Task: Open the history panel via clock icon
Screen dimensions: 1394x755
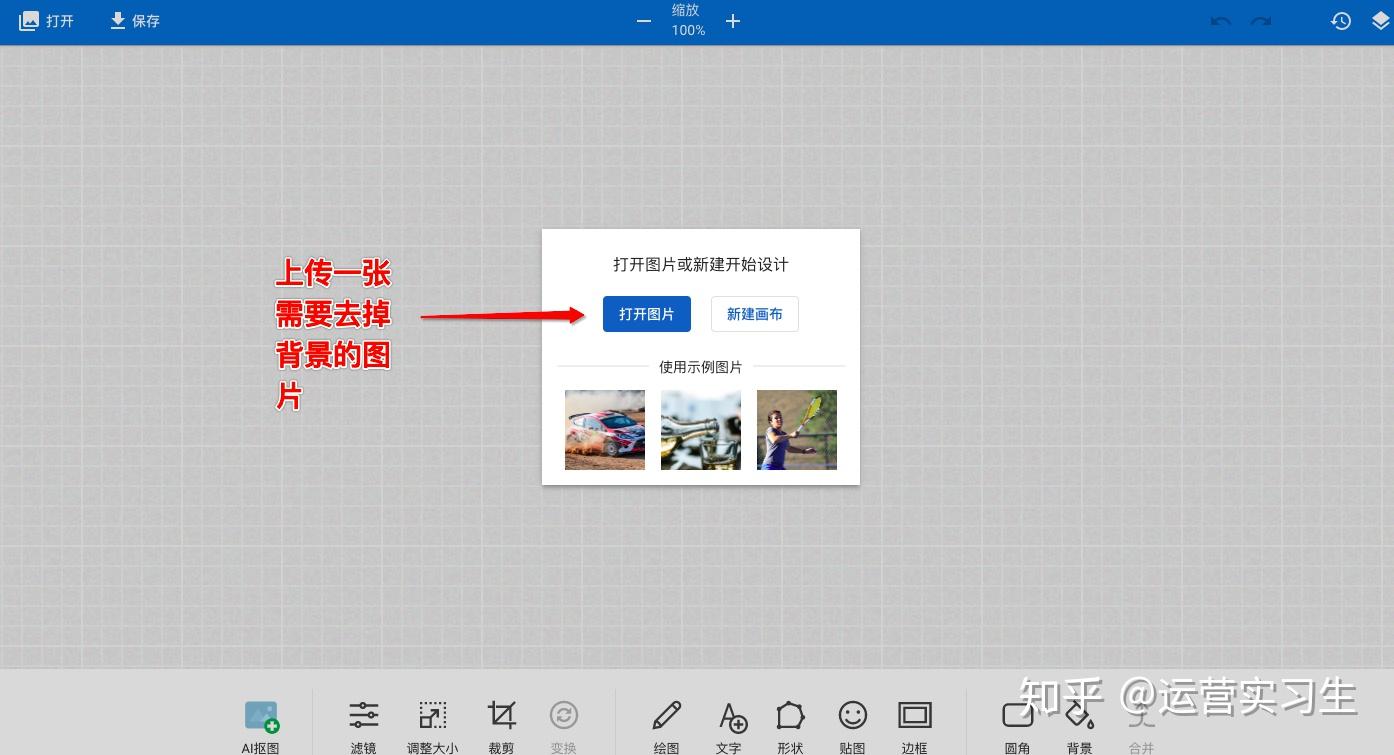Action: point(1340,20)
